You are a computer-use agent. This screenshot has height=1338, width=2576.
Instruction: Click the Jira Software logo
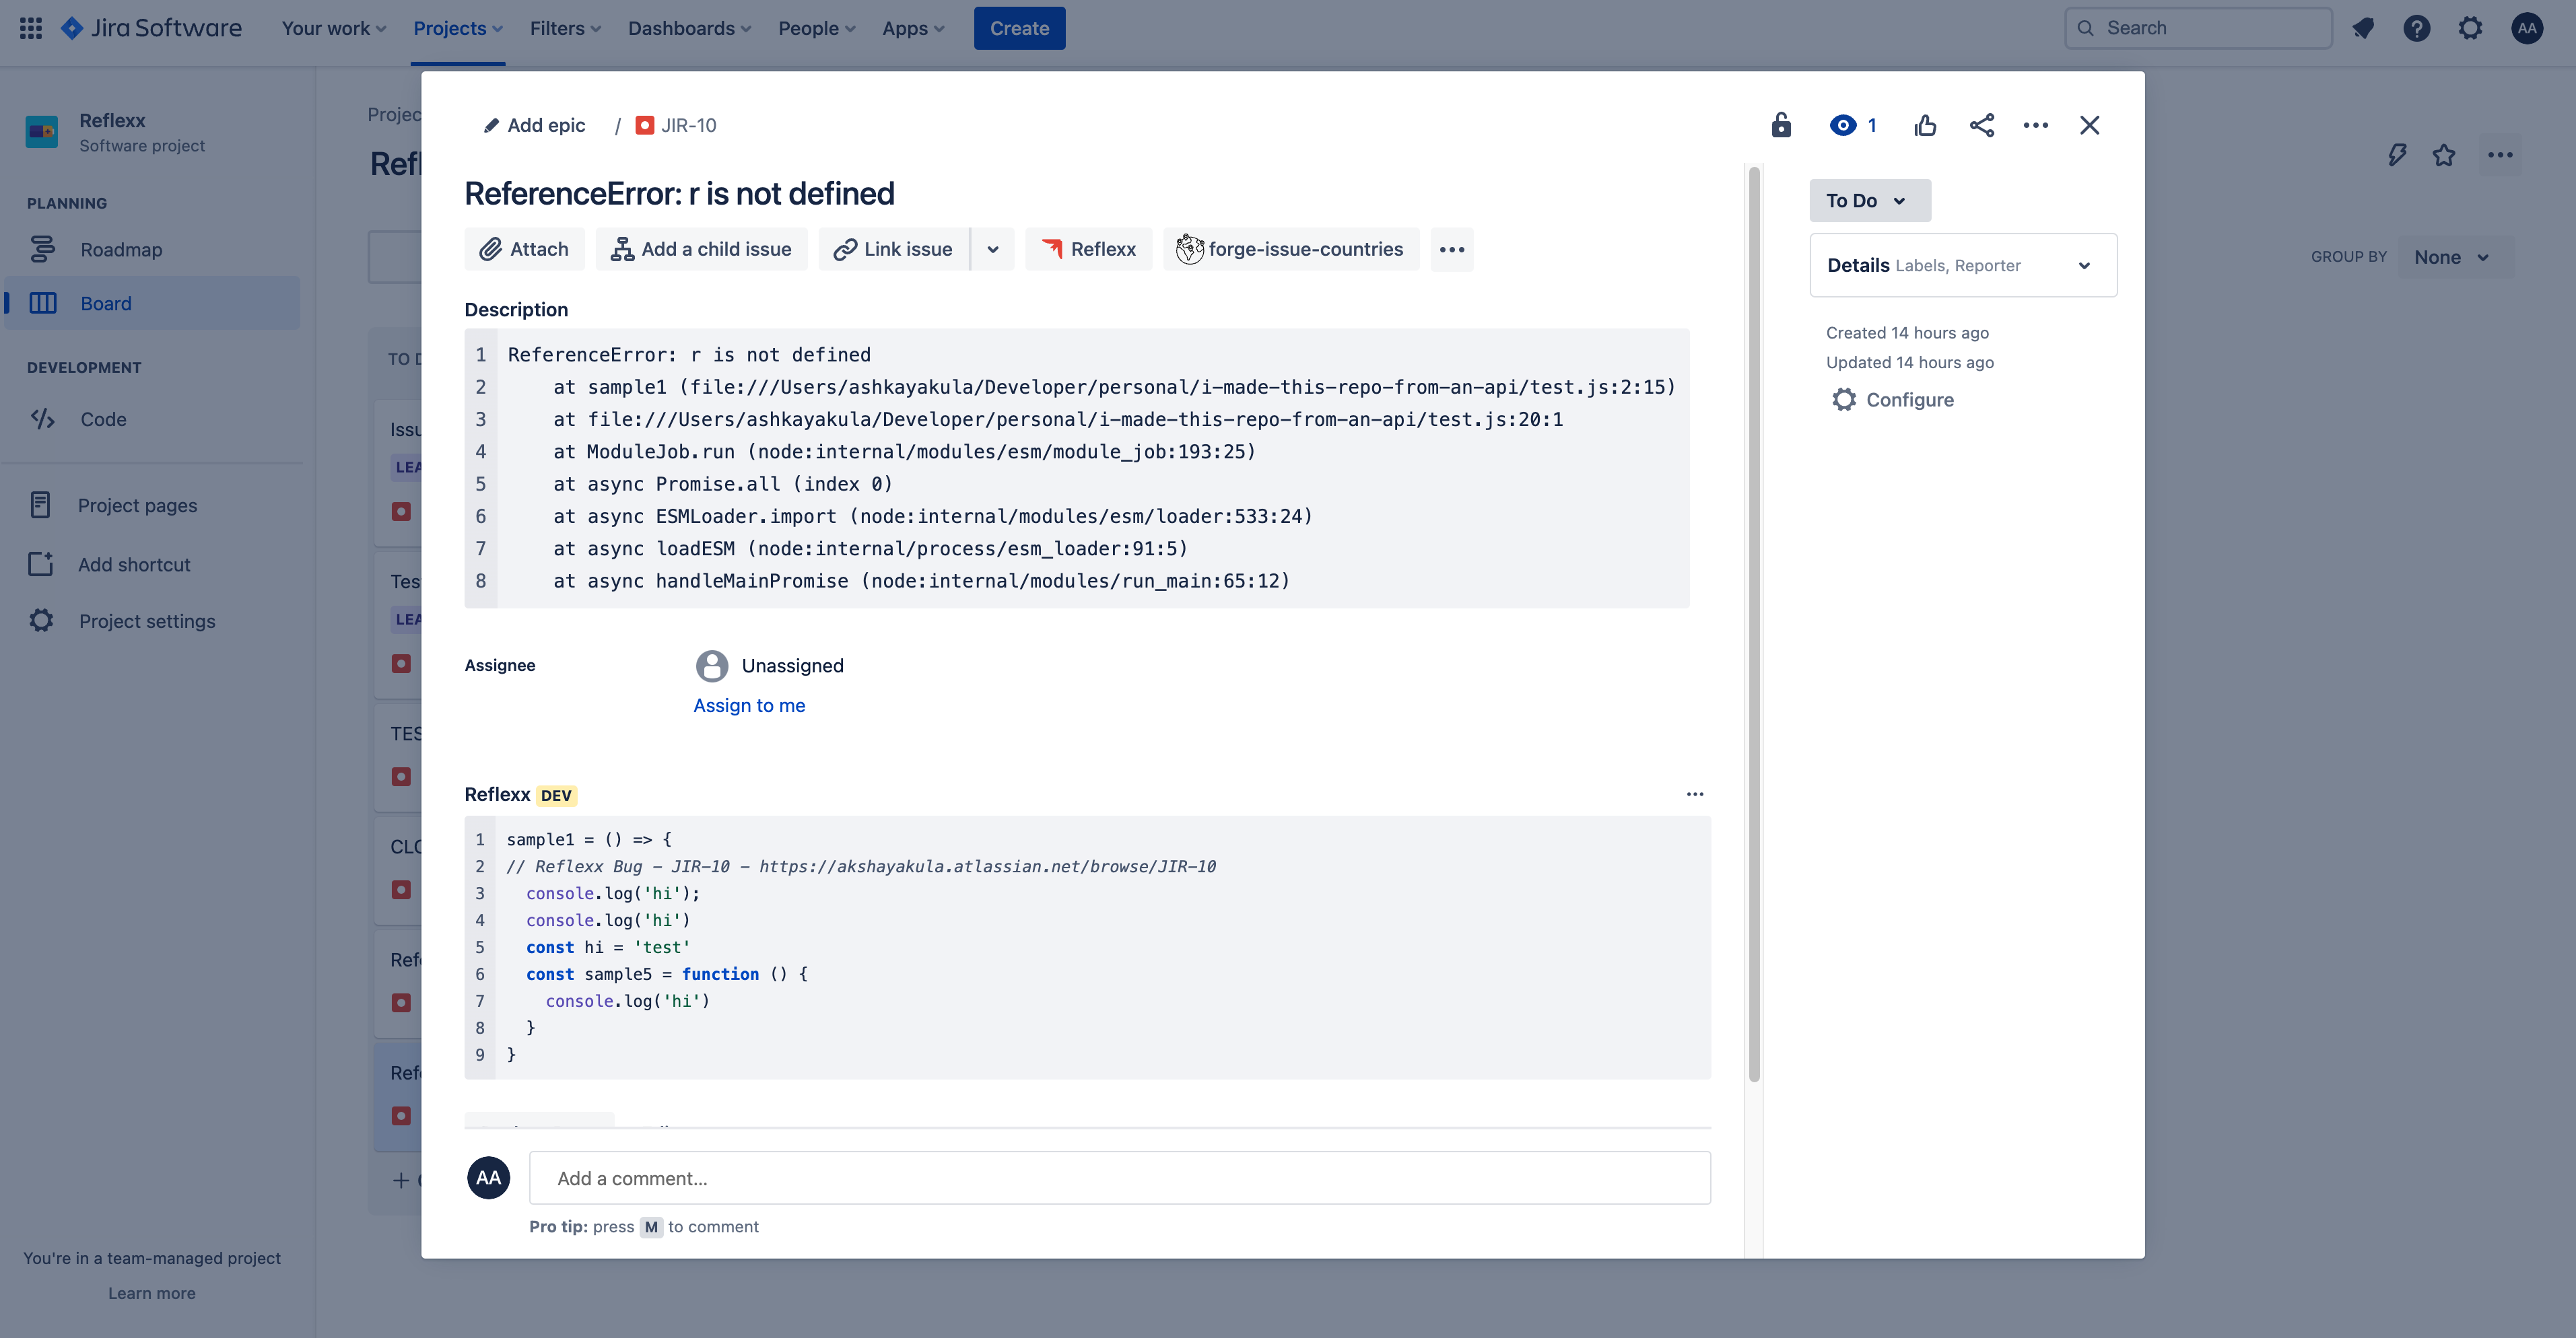(151, 28)
